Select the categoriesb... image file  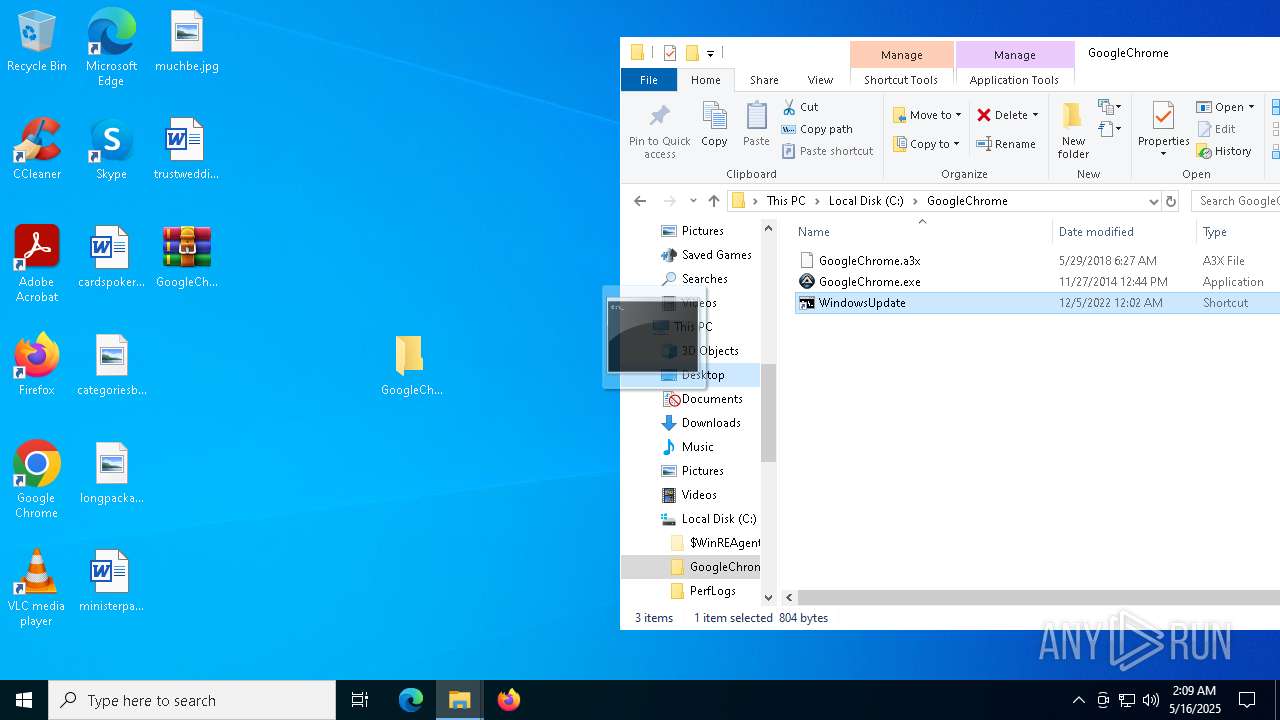click(111, 365)
